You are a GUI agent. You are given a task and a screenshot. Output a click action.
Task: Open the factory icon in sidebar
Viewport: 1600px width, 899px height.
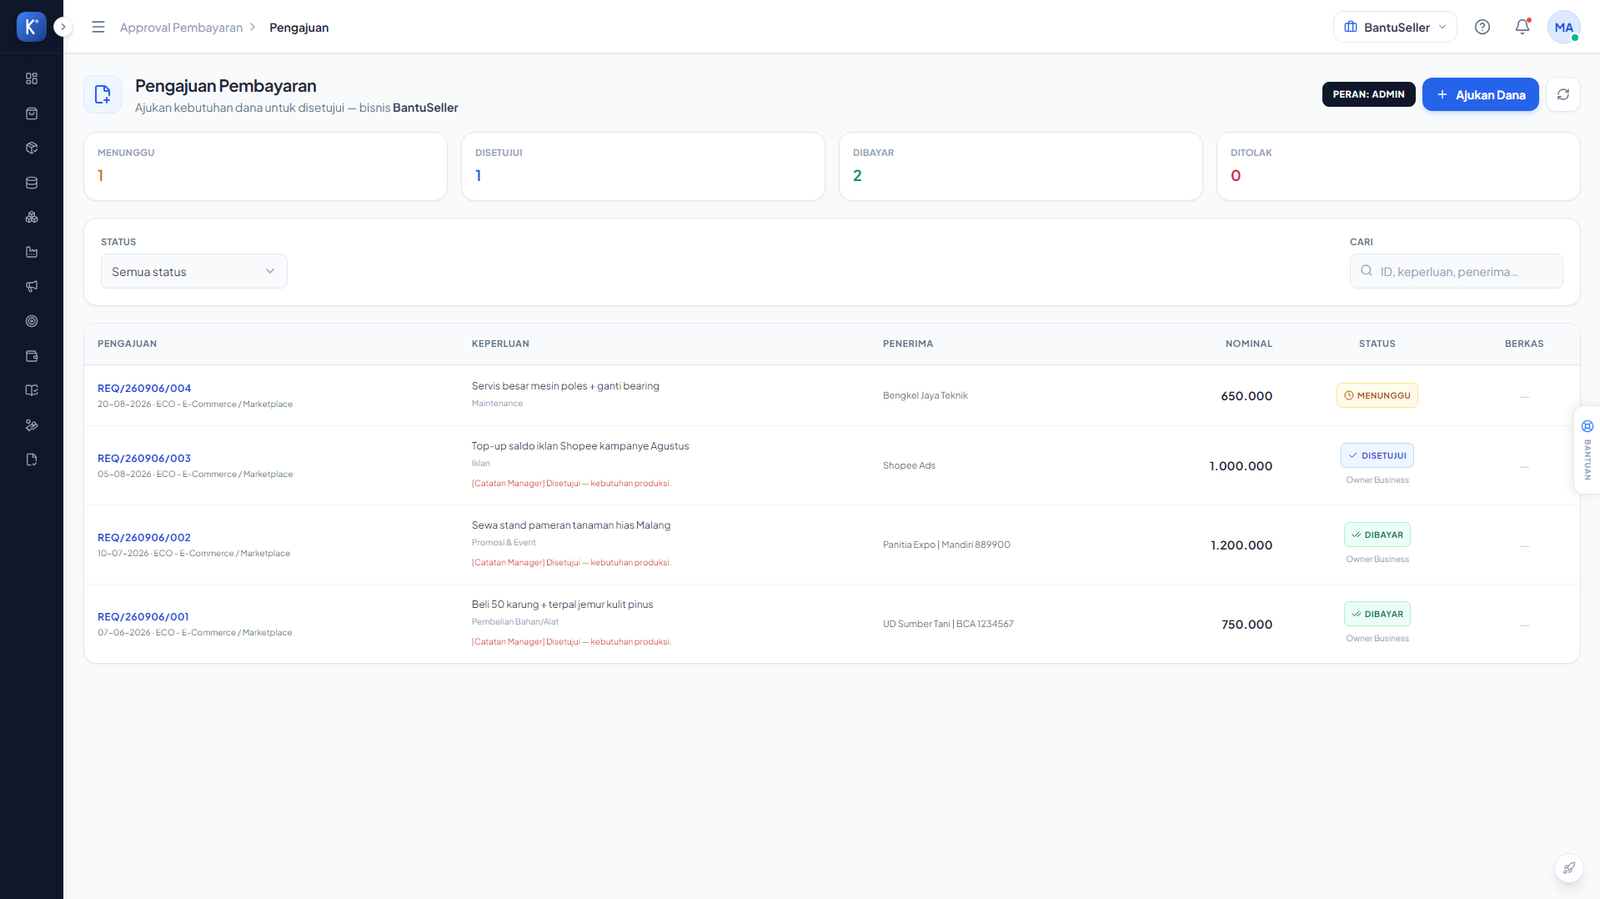pos(32,252)
